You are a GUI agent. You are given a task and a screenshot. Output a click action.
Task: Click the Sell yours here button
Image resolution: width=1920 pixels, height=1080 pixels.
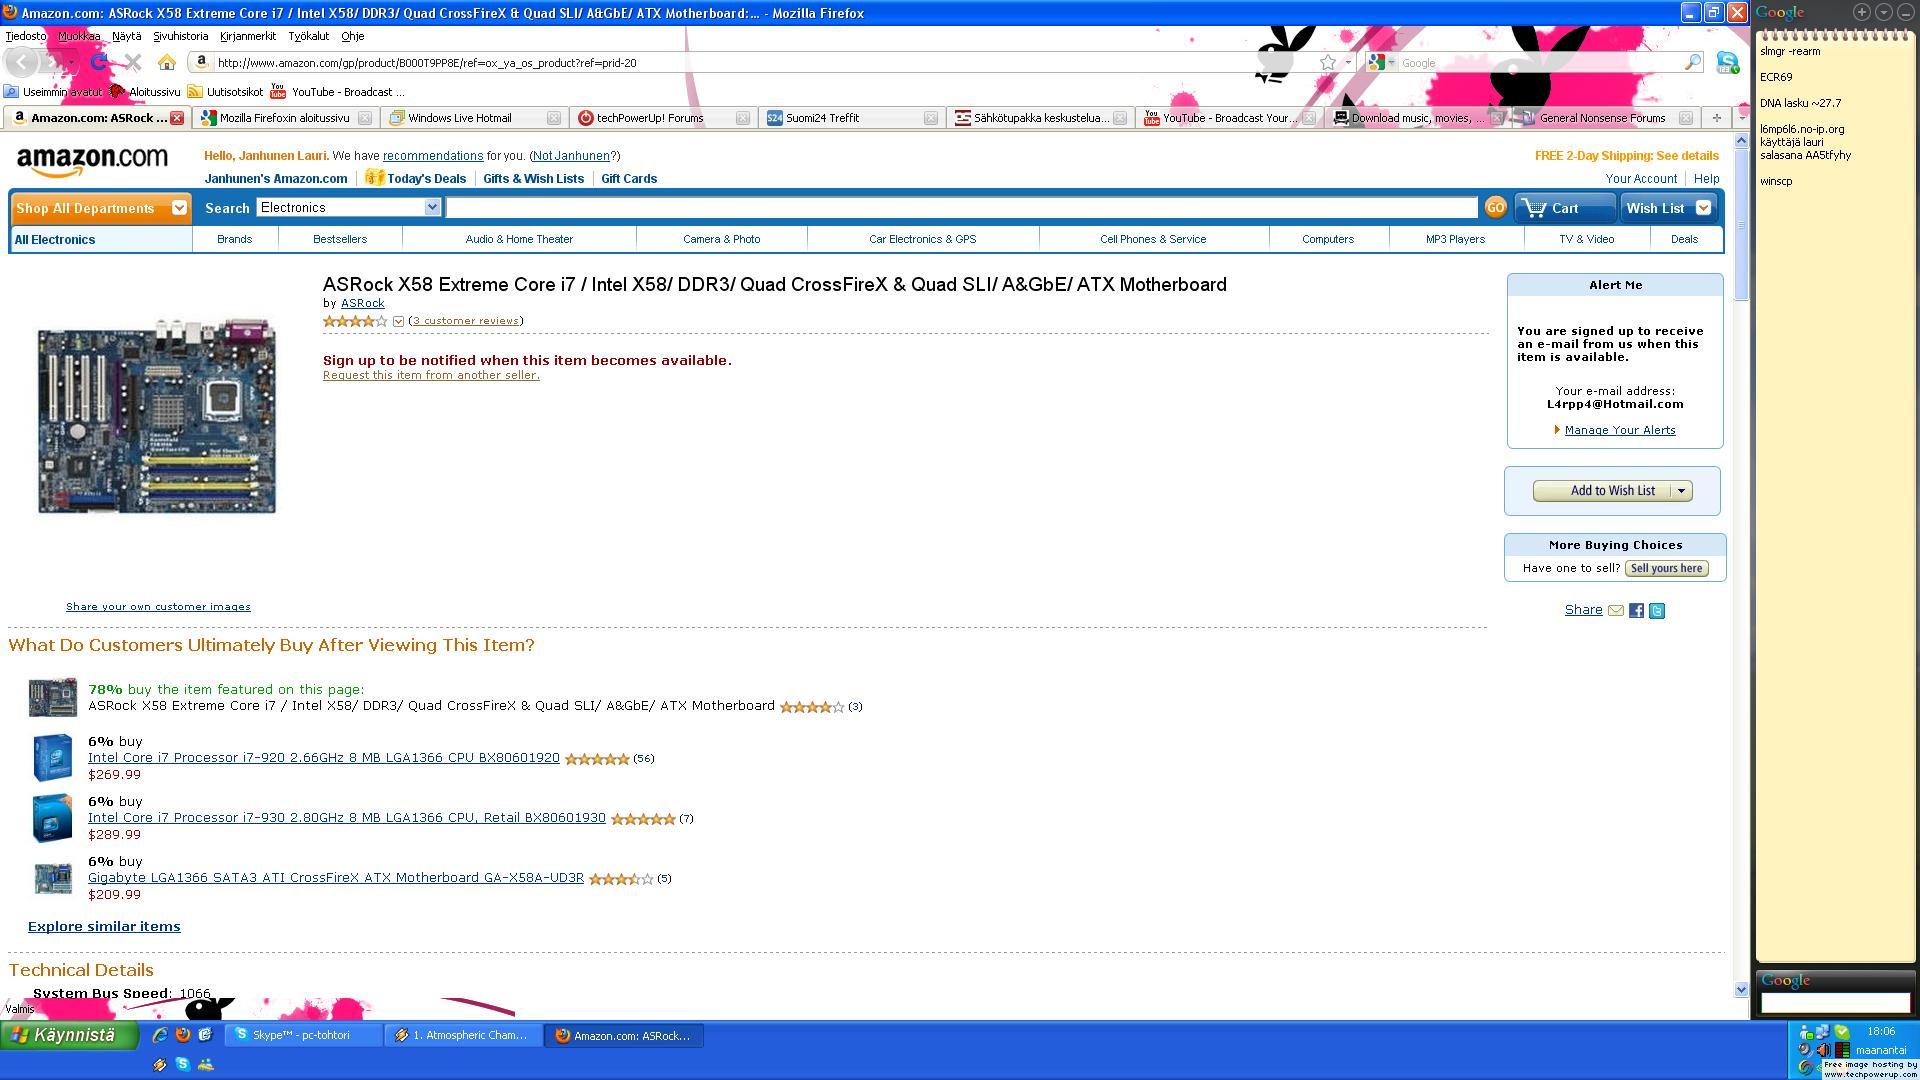coord(1666,568)
